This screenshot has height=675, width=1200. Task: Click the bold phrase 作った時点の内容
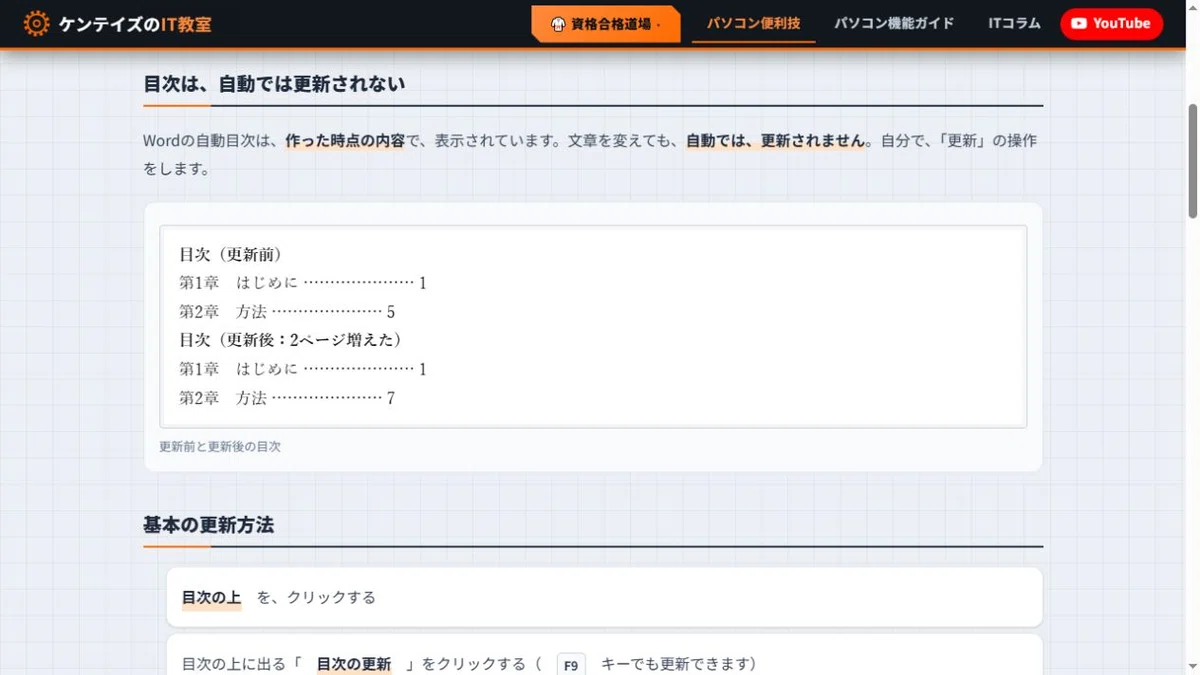pyautogui.click(x=345, y=141)
